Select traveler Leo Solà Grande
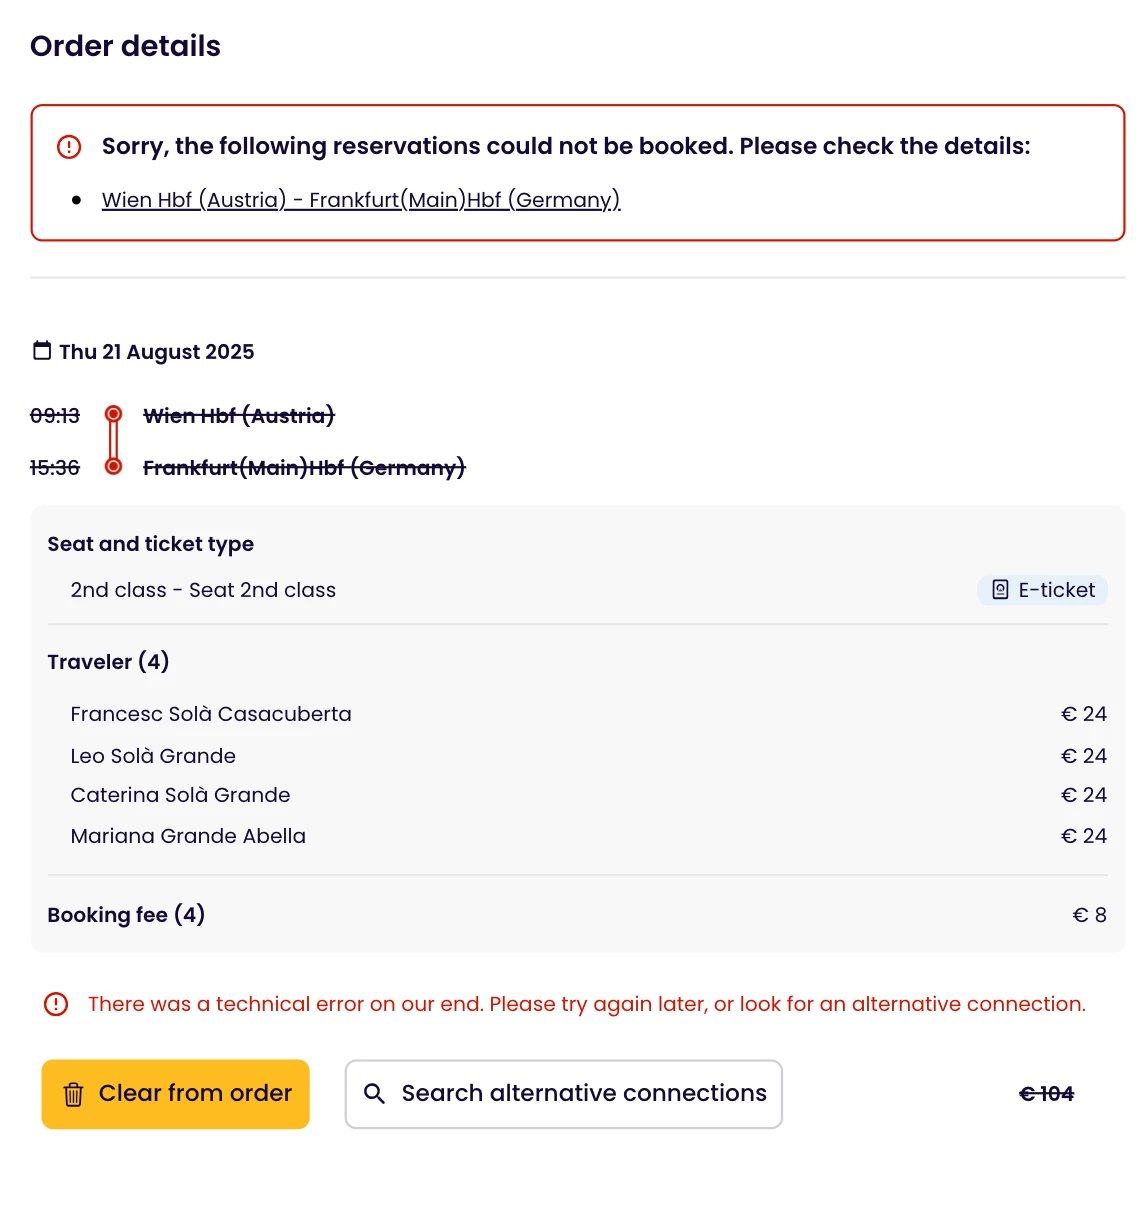This screenshot has height=1228, width=1146. pos(153,756)
